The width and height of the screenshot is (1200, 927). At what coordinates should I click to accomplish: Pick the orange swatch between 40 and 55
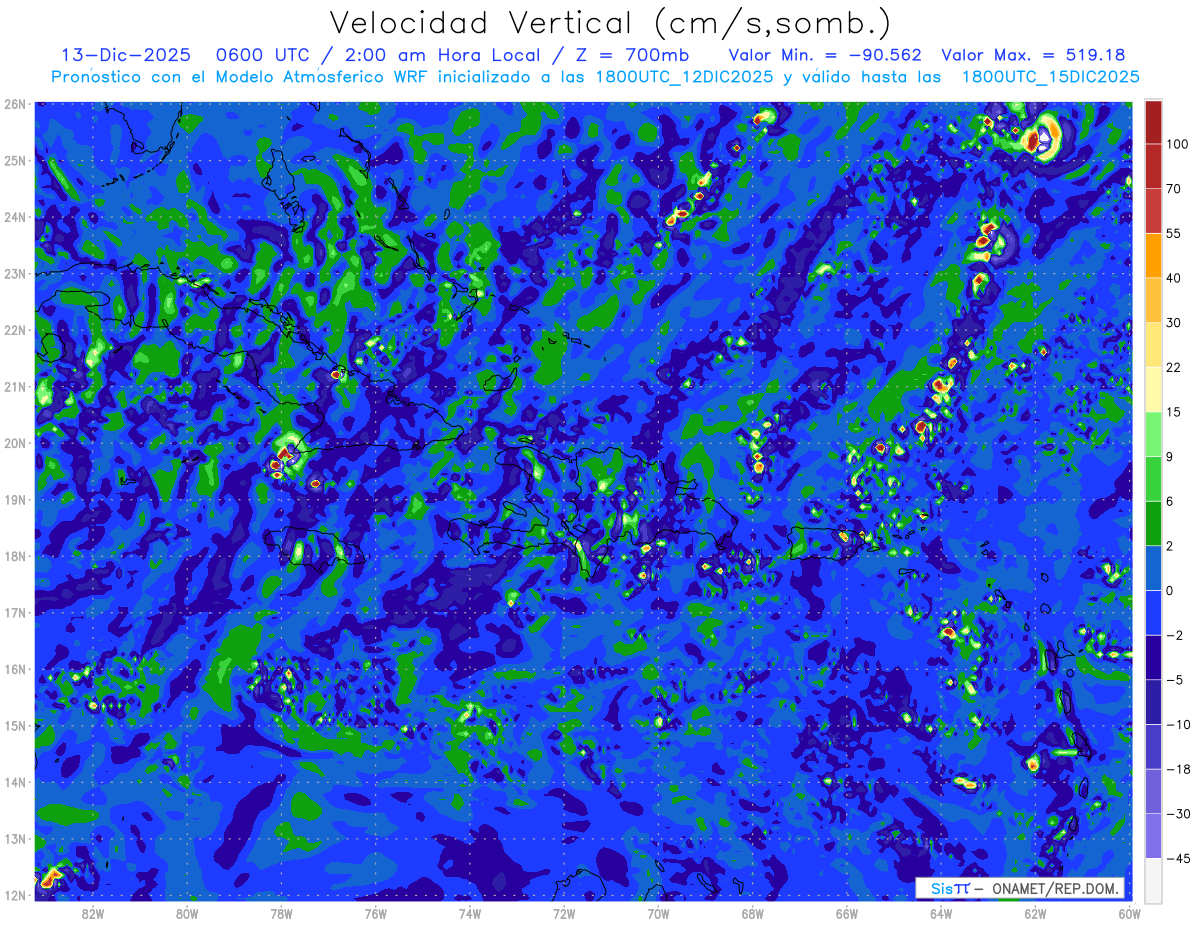1153,255
